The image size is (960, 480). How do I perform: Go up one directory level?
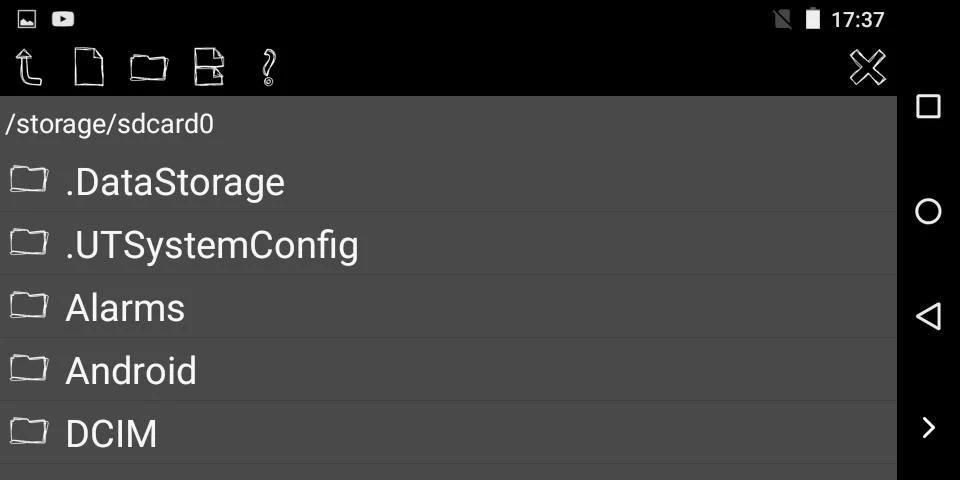pos(29,67)
